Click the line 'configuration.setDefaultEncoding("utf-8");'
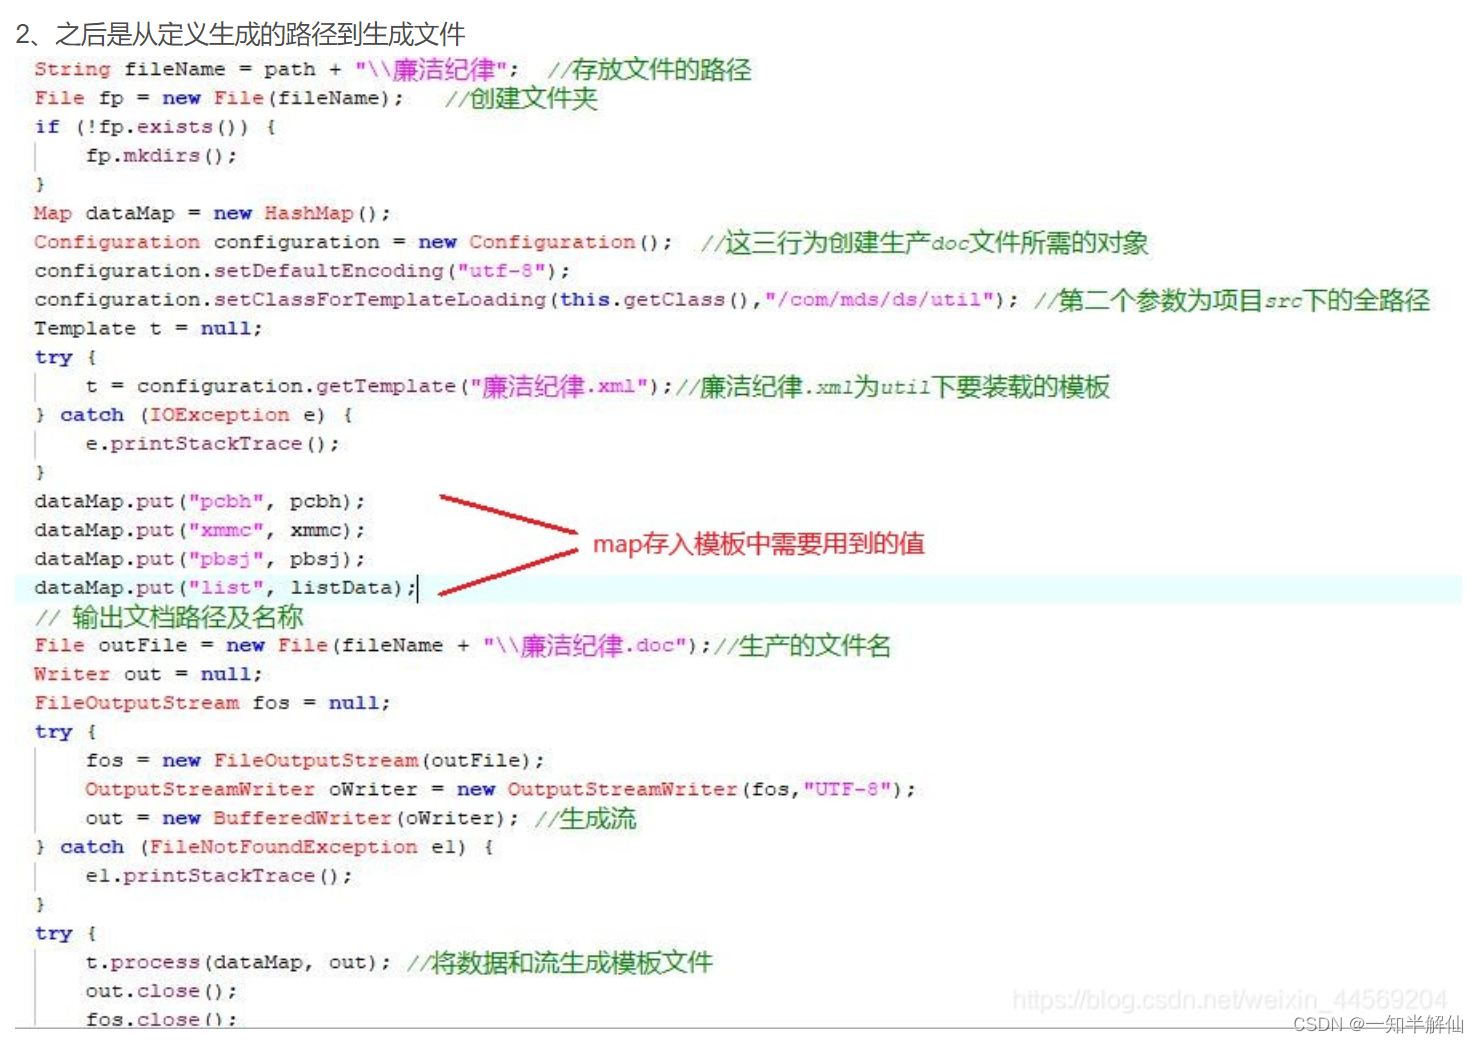This screenshot has height=1043, width=1479. click(302, 271)
